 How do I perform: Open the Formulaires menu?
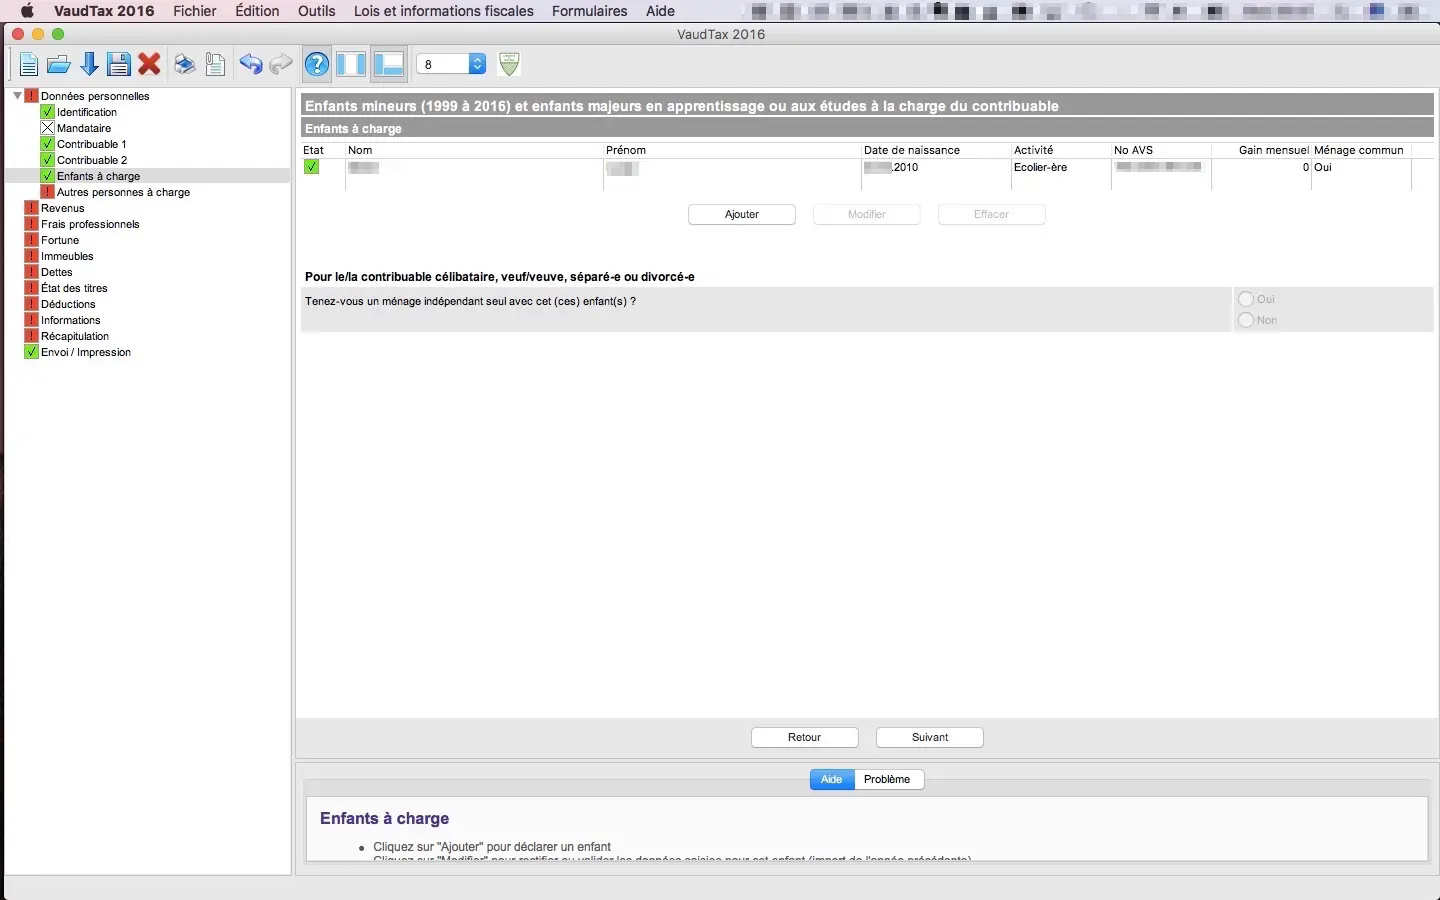point(589,11)
